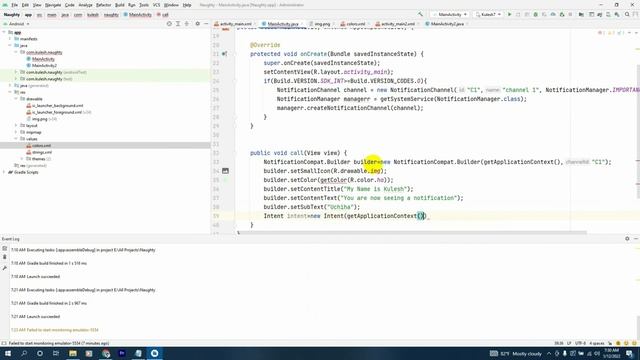Screen dimensions: 640x360
Task: Click 'Failed to start monitoring emulator-5554' log entry
Action: 55,330
